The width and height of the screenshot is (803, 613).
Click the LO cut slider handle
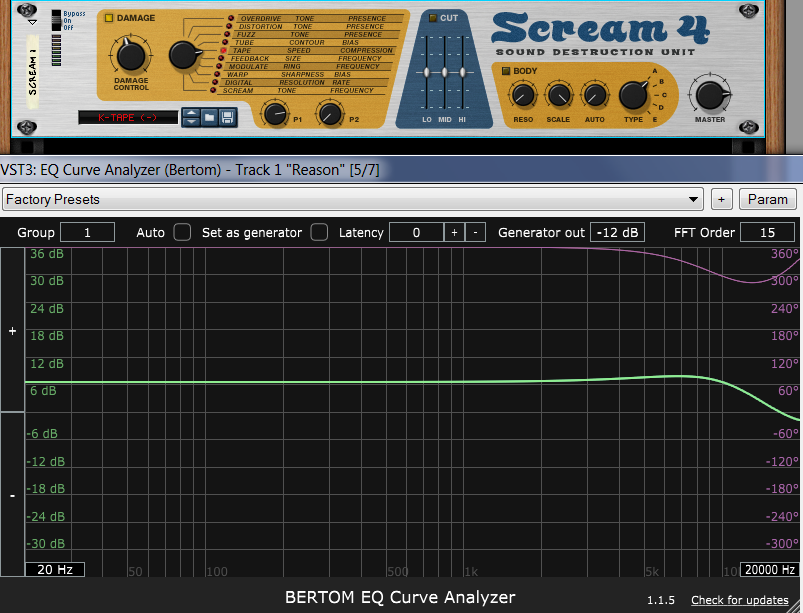(426, 73)
